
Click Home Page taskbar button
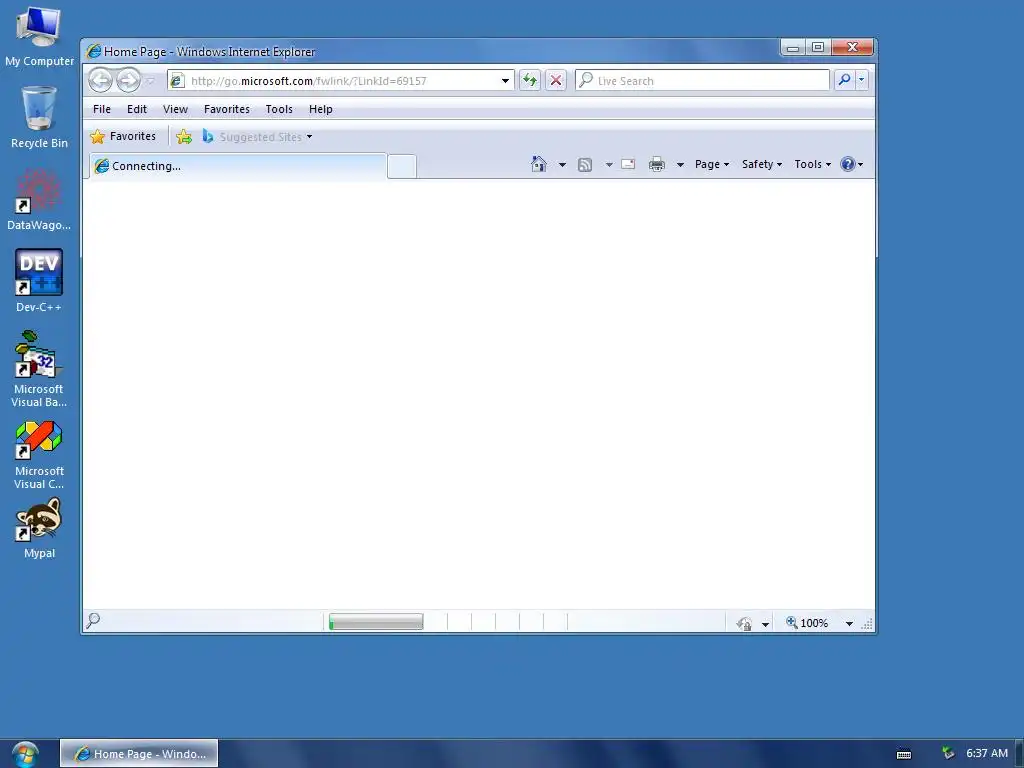[x=139, y=754]
